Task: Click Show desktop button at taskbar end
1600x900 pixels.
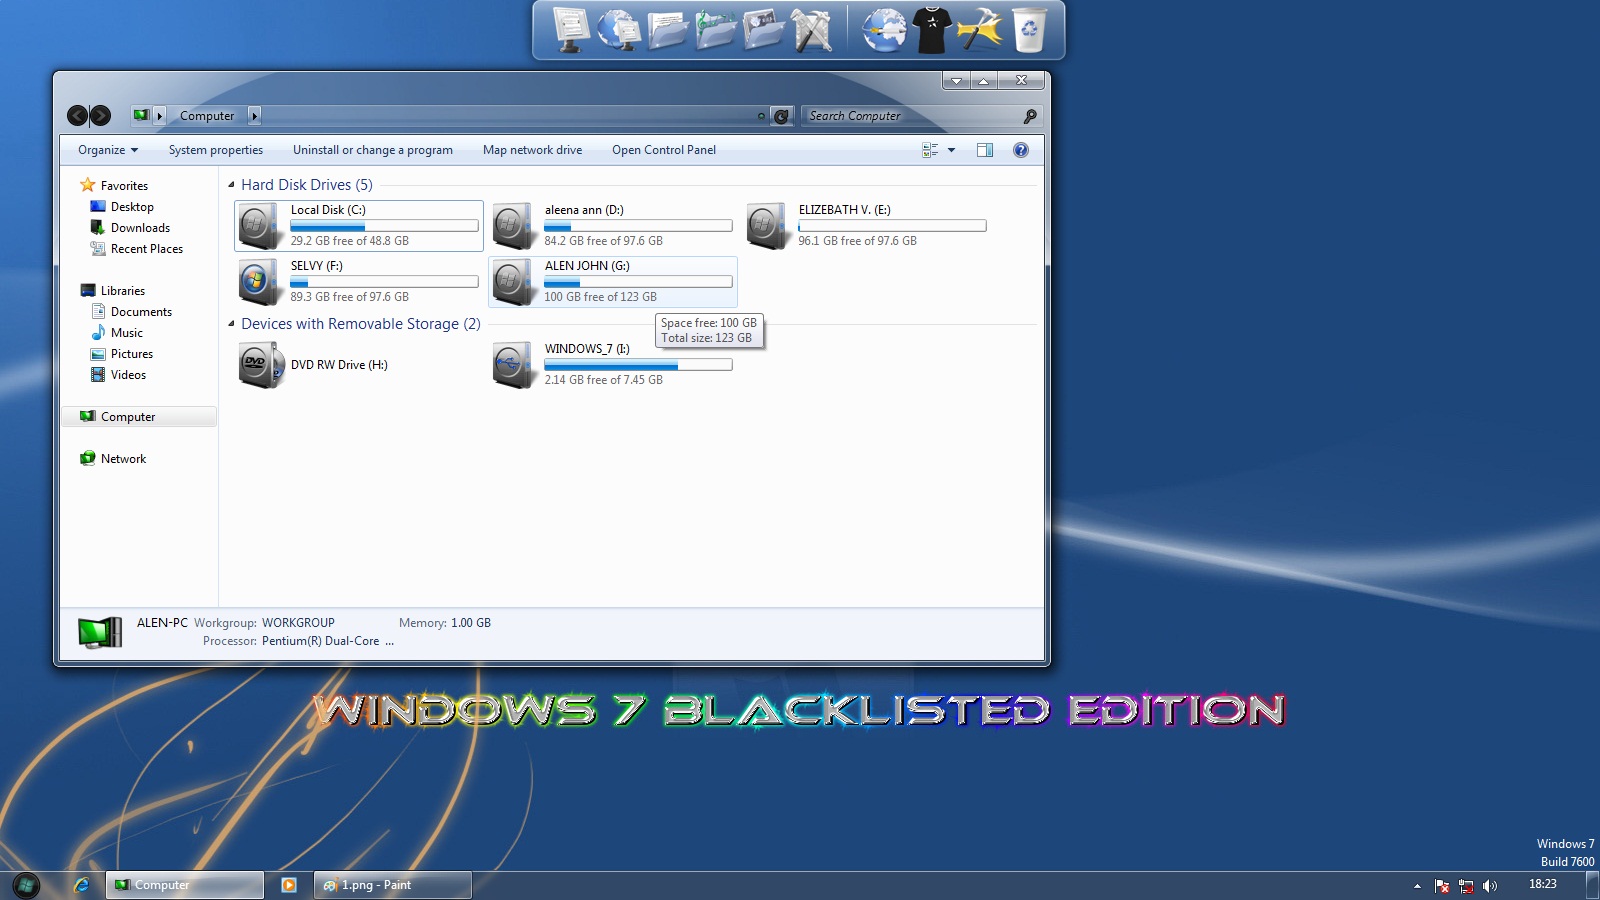Action: click(1593, 885)
